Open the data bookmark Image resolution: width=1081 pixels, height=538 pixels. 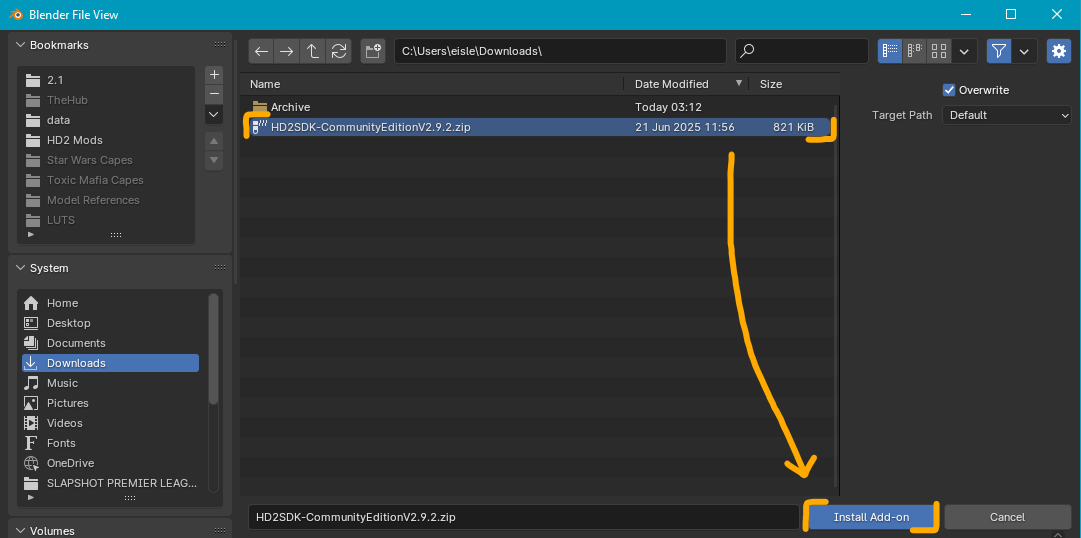[x=108, y=120]
